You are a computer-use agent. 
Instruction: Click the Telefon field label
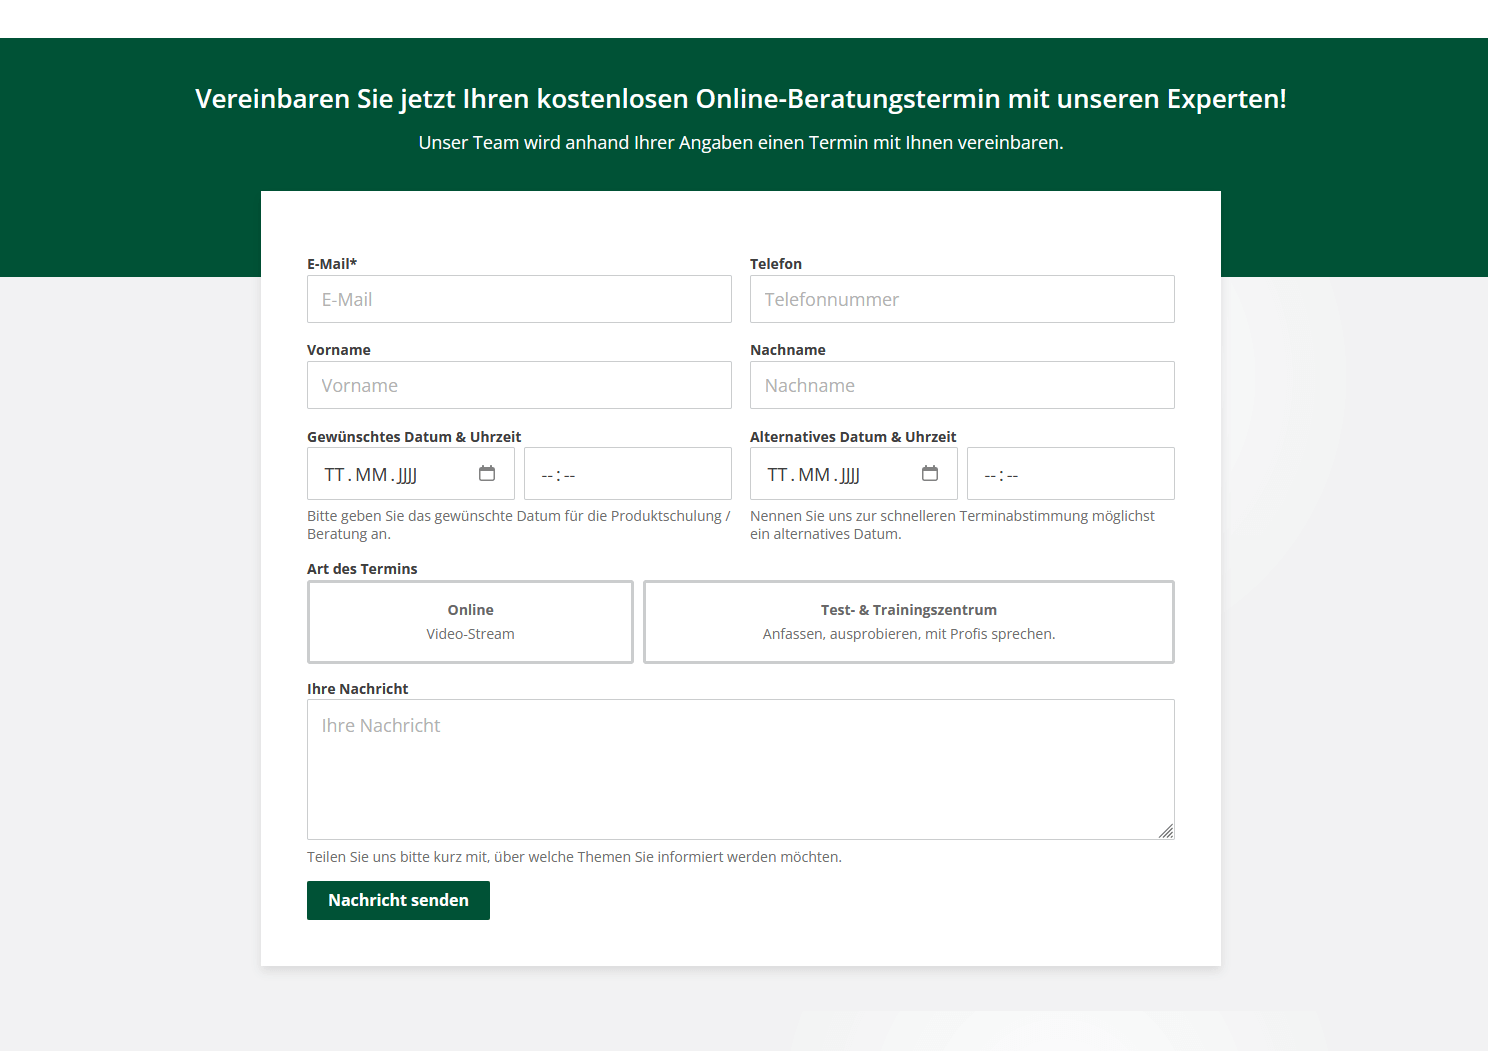(x=776, y=264)
